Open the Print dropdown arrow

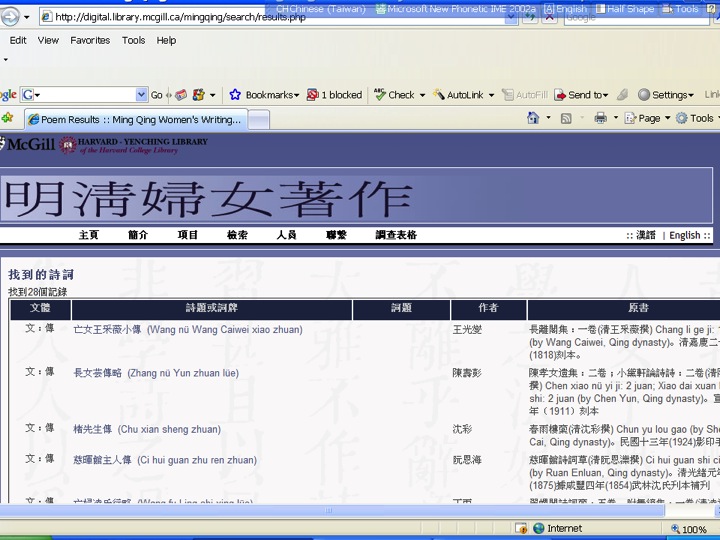616,118
